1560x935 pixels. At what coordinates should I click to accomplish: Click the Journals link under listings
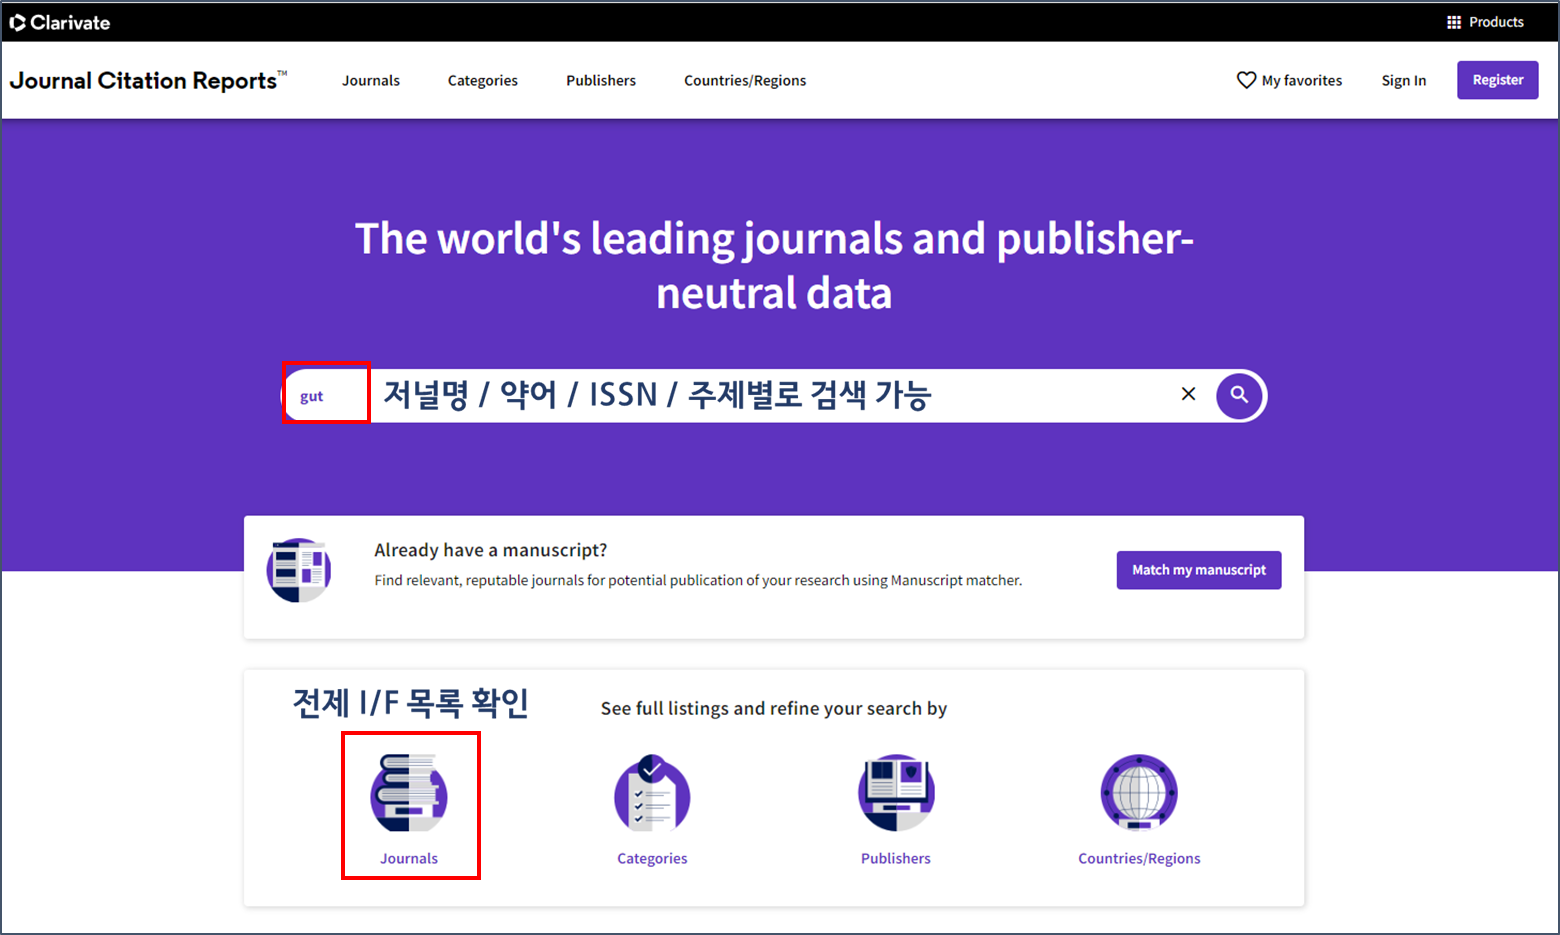pos(409,858)
